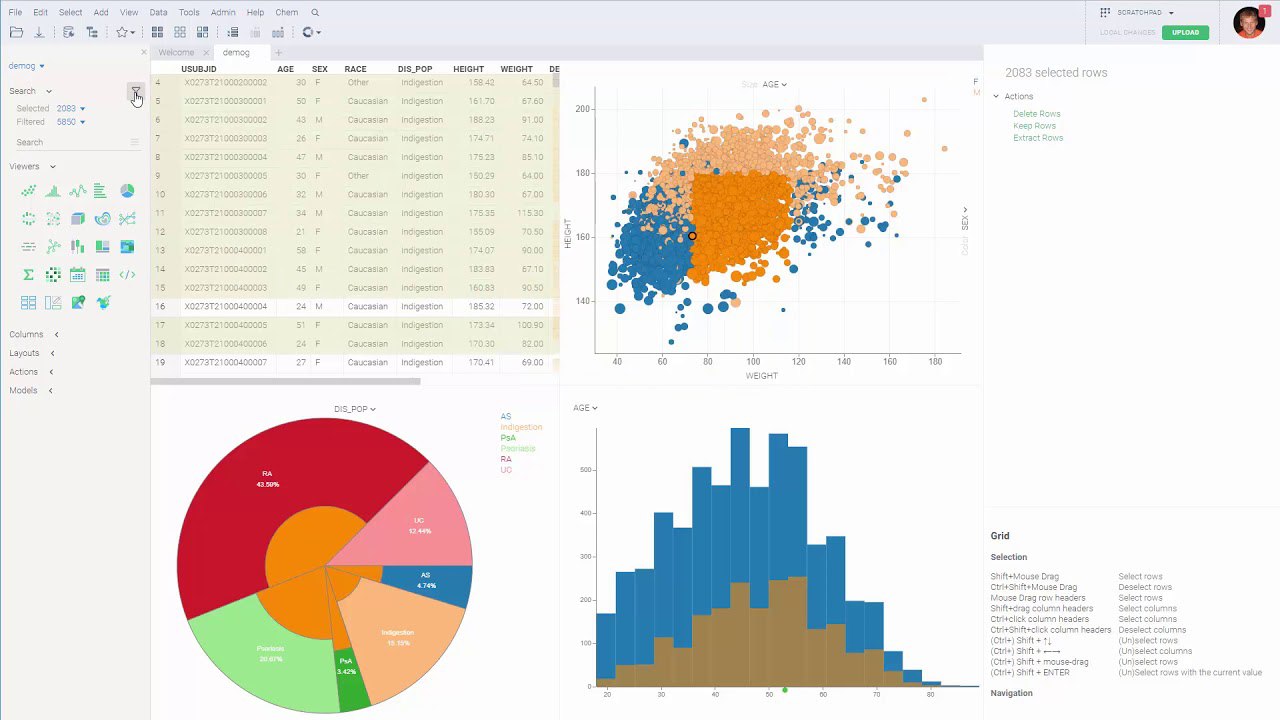Click the grid horizontal scrollbar
Image resolution: width=1280 pixels, height=720 pixels.
pos(286,381)
